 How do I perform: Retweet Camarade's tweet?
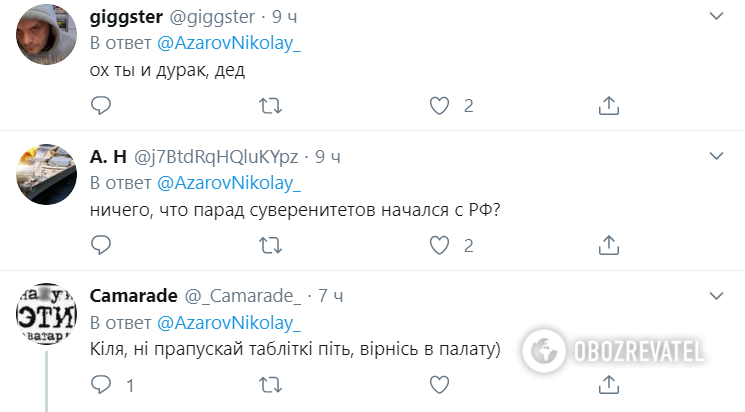(x=270, y=384)
